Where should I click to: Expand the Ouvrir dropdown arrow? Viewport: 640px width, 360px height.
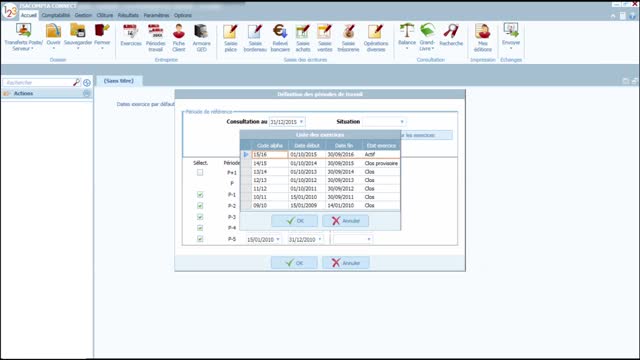[x=53, y=48]
